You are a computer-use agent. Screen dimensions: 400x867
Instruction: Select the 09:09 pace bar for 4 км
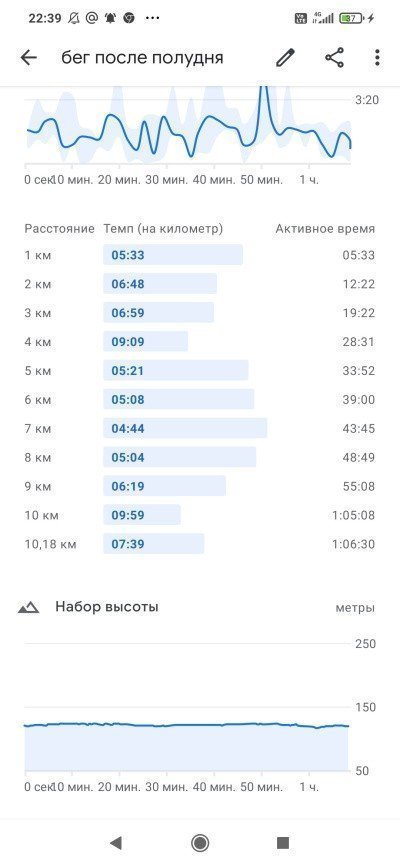pyautogui.click(x=146, y=342)
